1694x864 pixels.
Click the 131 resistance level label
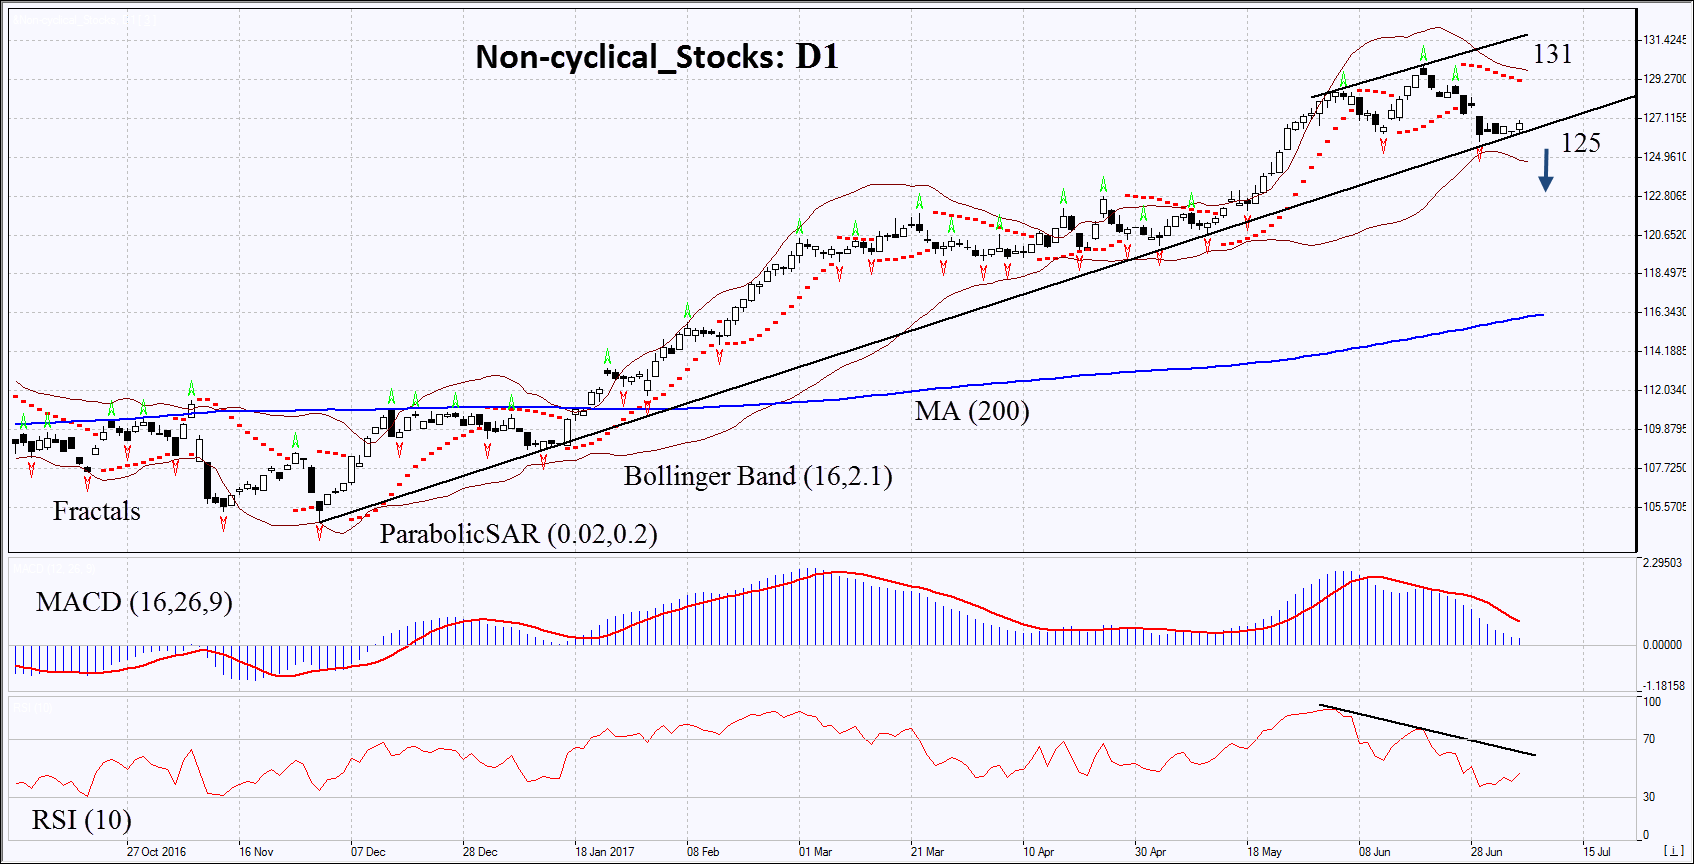pyautogui.click(x=1552, y=54)
